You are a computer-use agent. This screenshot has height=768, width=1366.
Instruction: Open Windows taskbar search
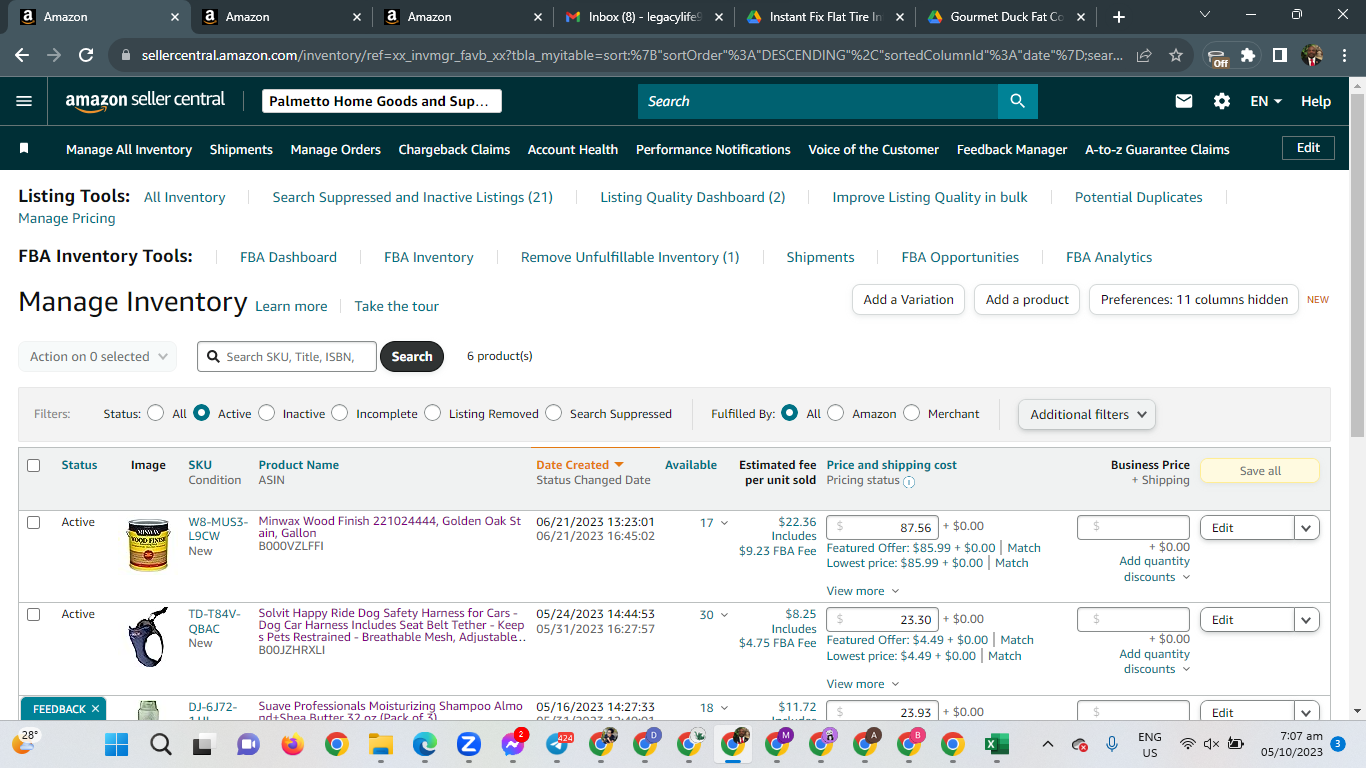pos(160,744)
